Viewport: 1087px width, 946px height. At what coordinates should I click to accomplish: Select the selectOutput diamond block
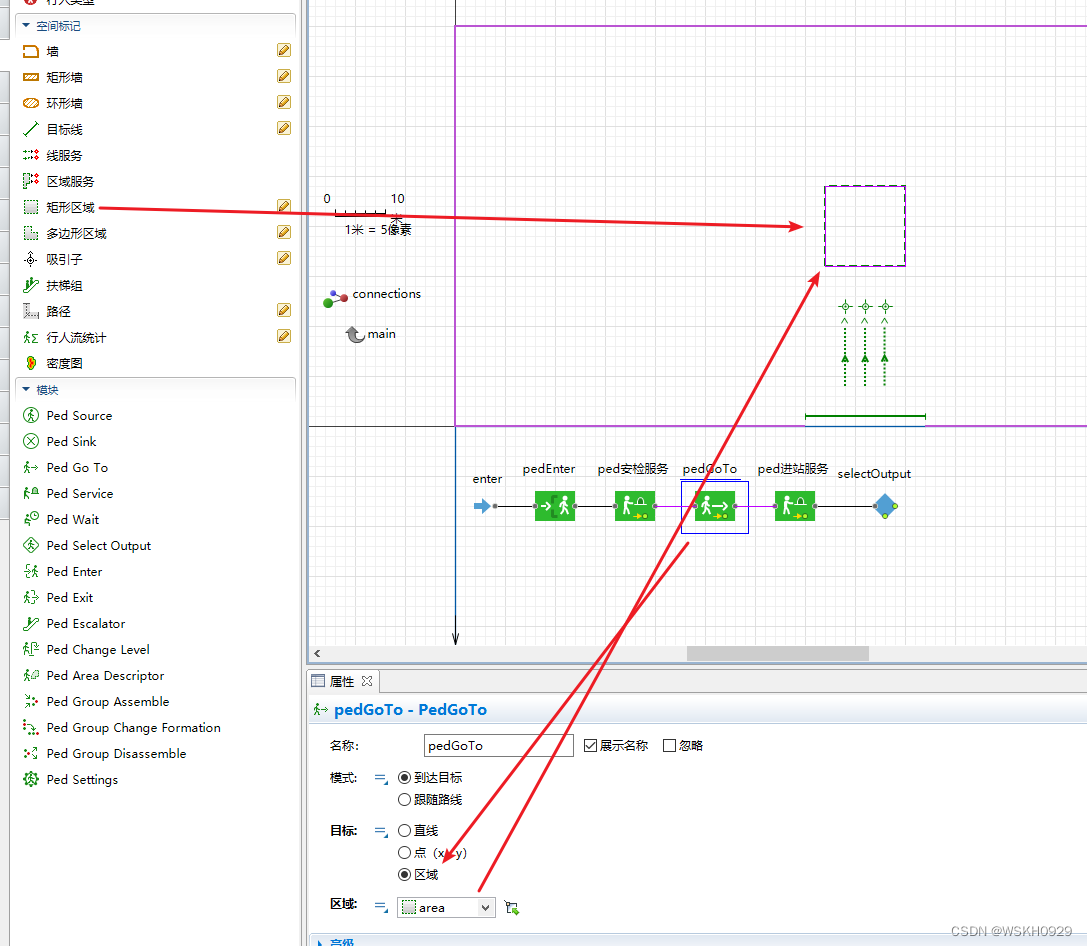pos(885,507)
